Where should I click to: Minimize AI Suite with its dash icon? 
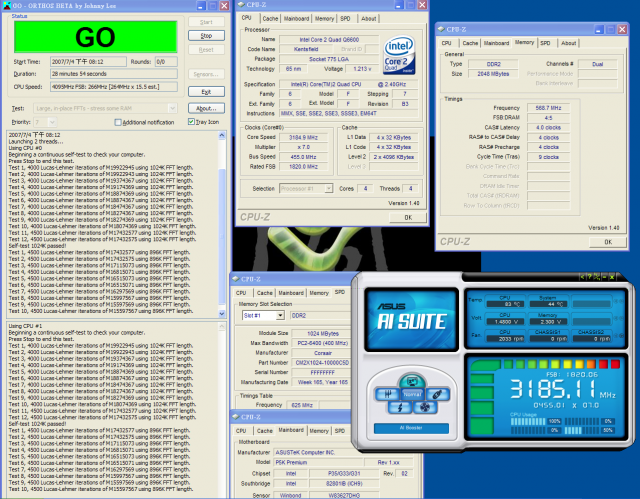[x=604, y=277]
